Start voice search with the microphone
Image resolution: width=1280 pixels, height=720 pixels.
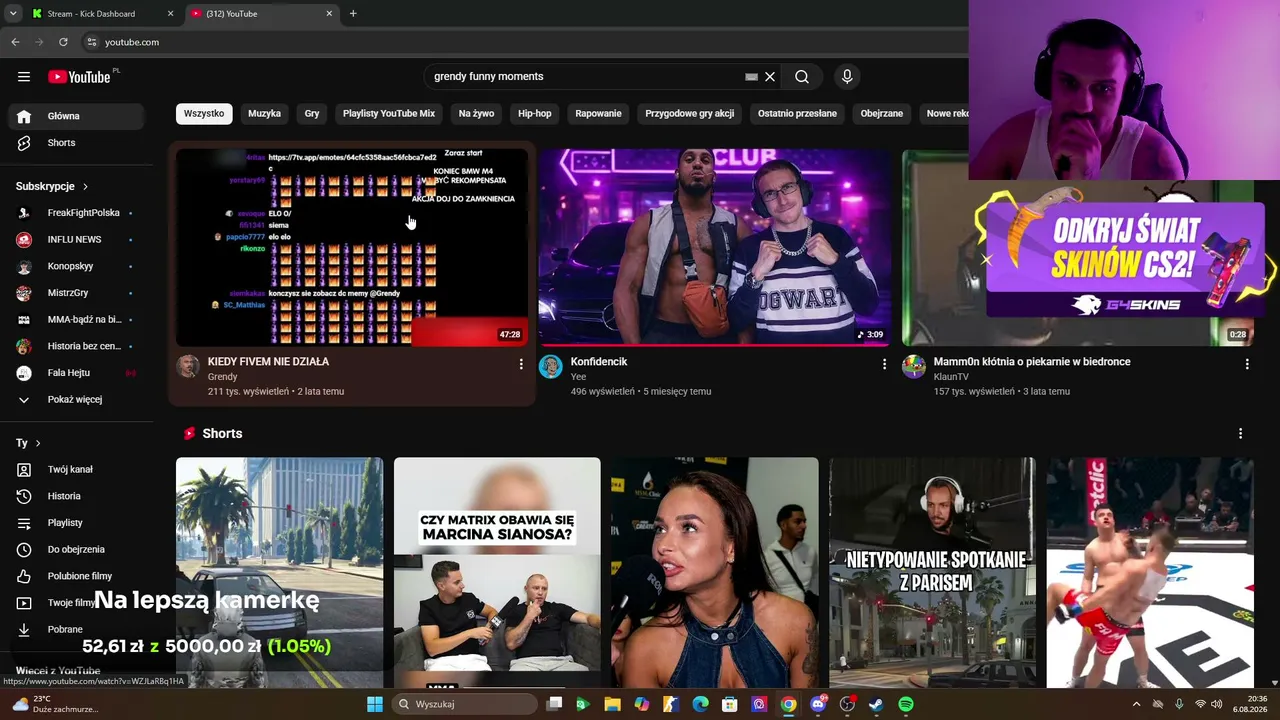coord(847,77)
